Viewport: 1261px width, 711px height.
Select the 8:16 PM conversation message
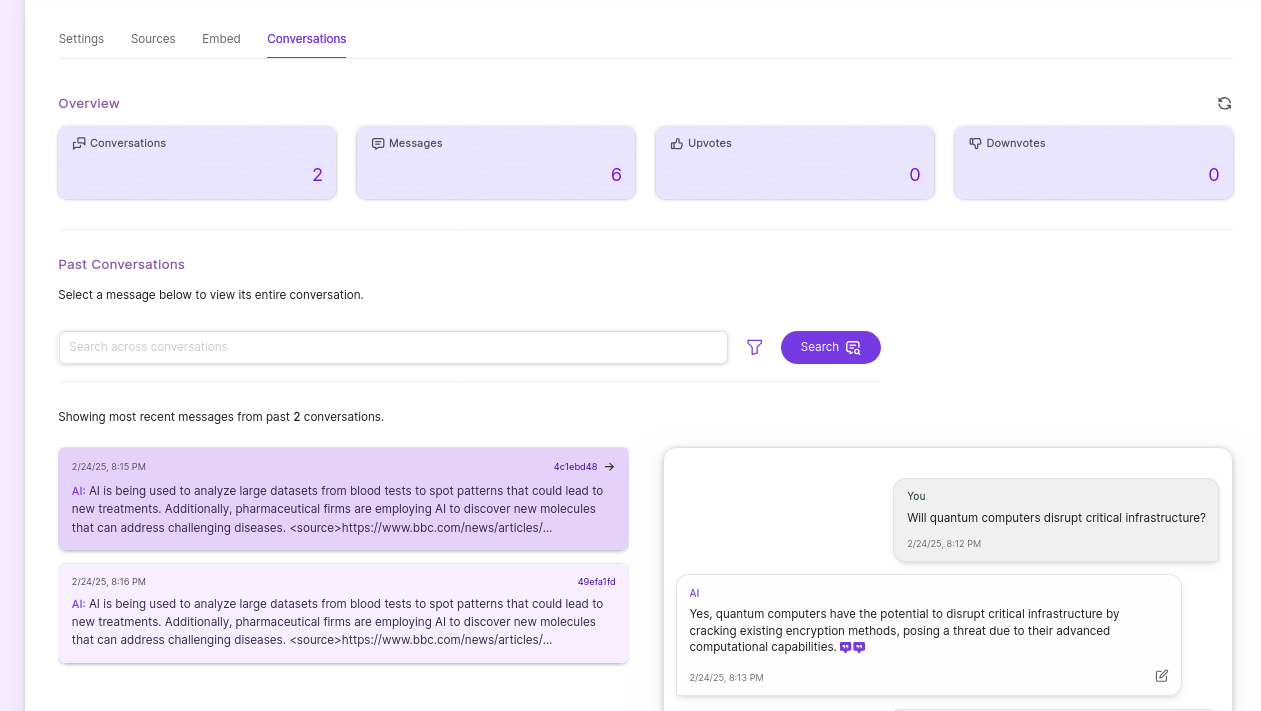(343, 613)
